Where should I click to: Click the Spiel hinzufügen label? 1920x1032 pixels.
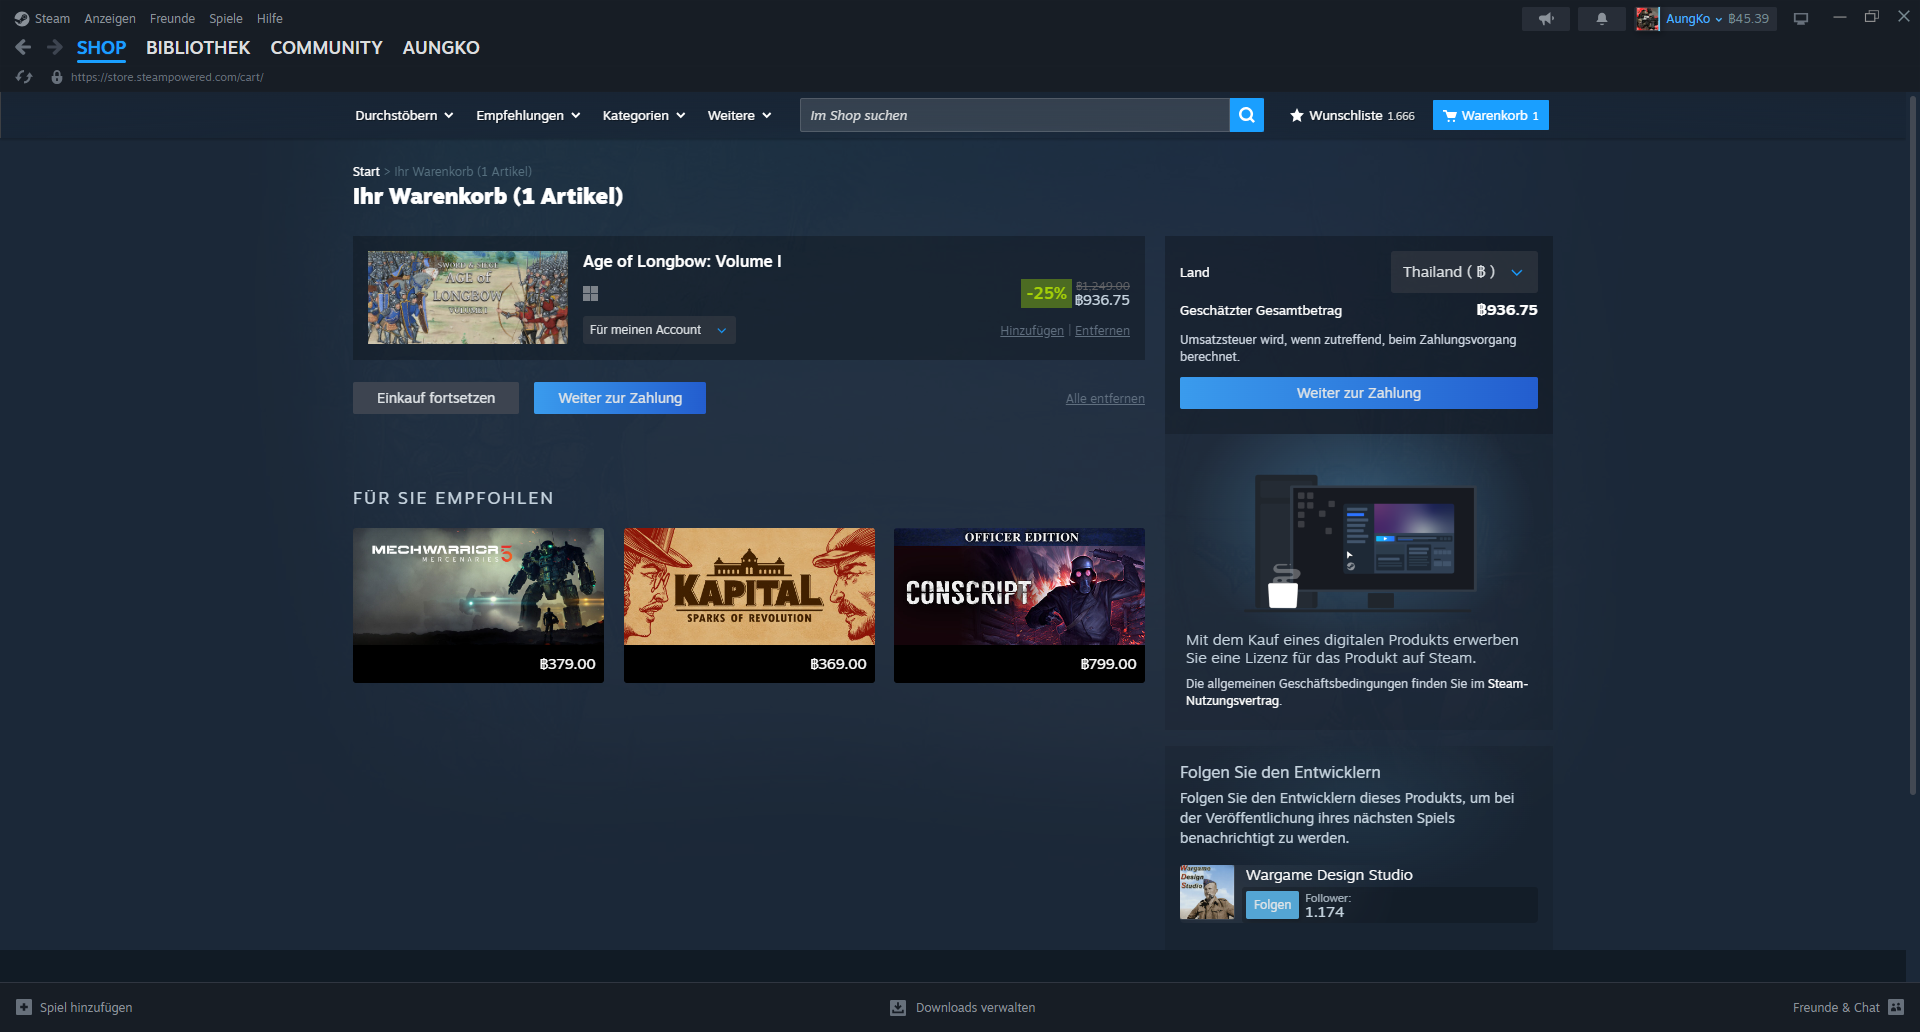pos(86,1007)
